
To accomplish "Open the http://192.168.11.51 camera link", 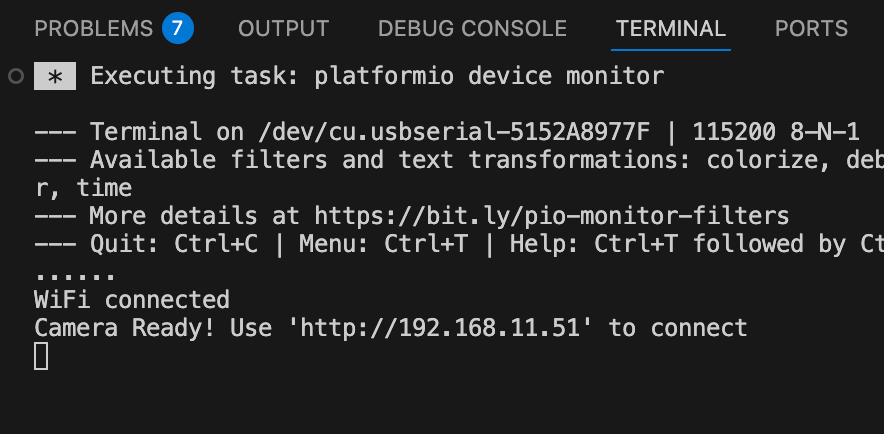I will pos(440,327).
